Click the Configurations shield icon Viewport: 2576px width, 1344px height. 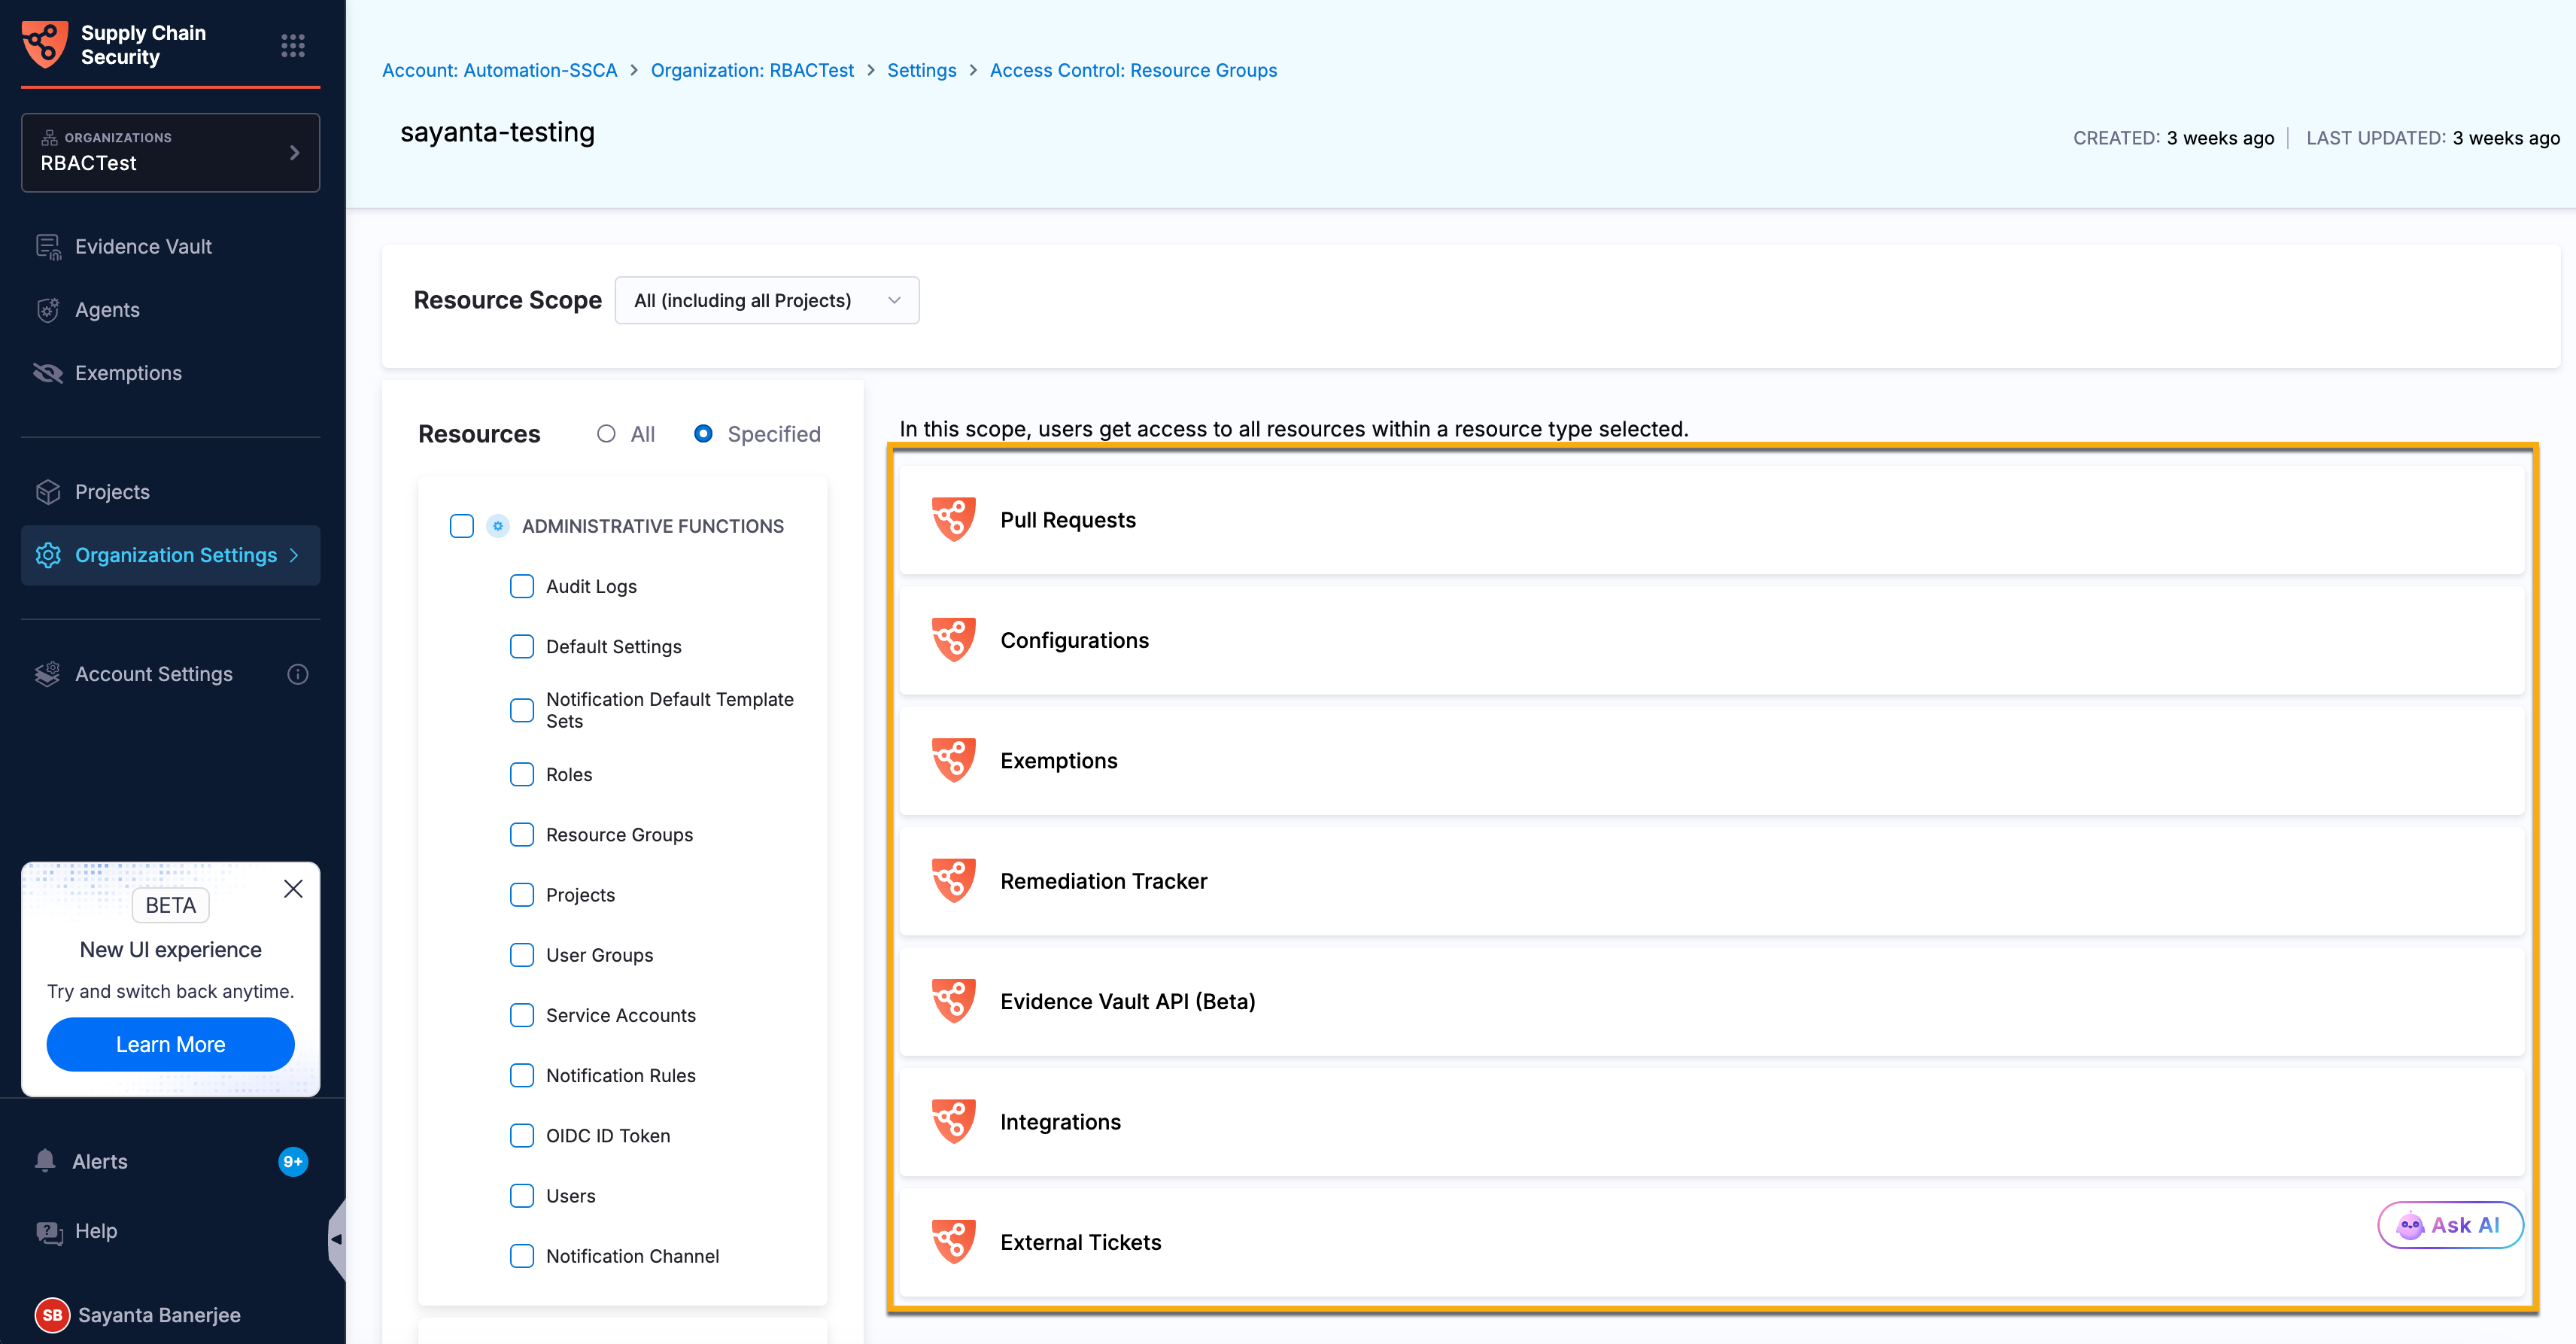point(954,640)
